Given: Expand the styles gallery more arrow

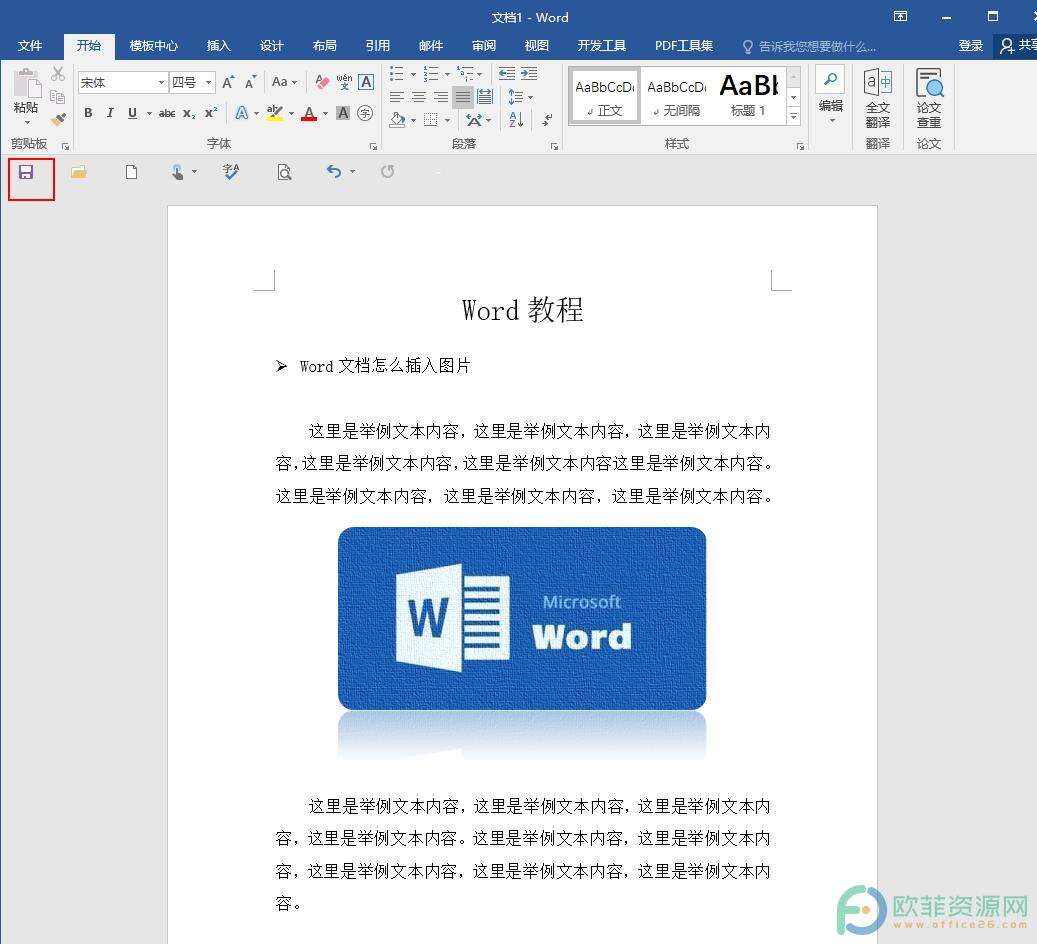Looking at the screenshot, I should pos(794,117).
